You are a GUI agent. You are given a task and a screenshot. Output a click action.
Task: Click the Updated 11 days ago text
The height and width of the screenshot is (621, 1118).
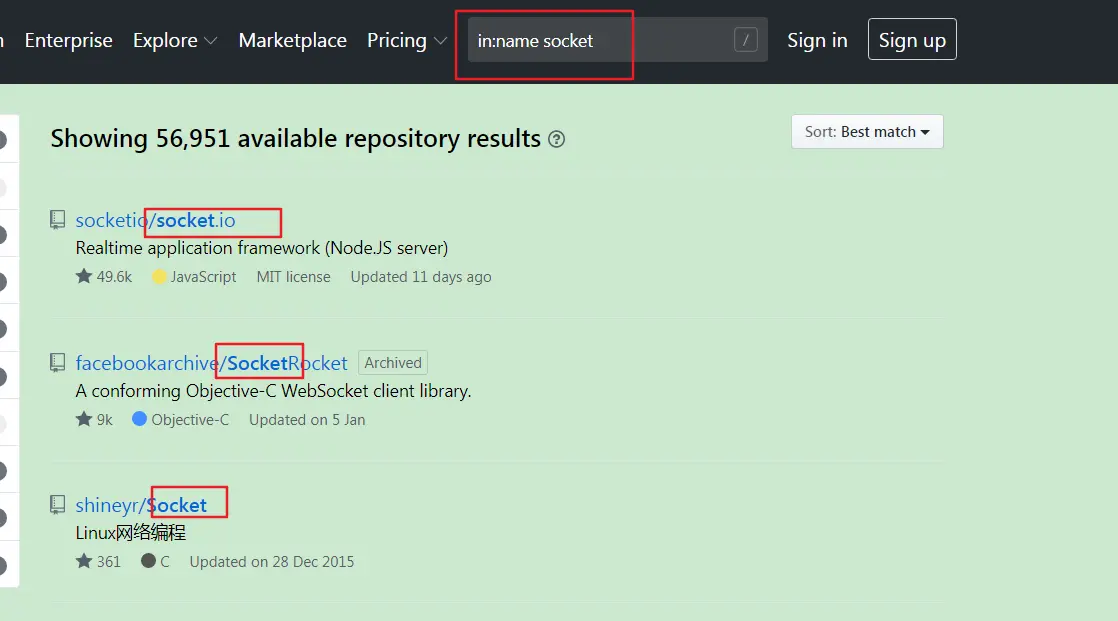421,277
